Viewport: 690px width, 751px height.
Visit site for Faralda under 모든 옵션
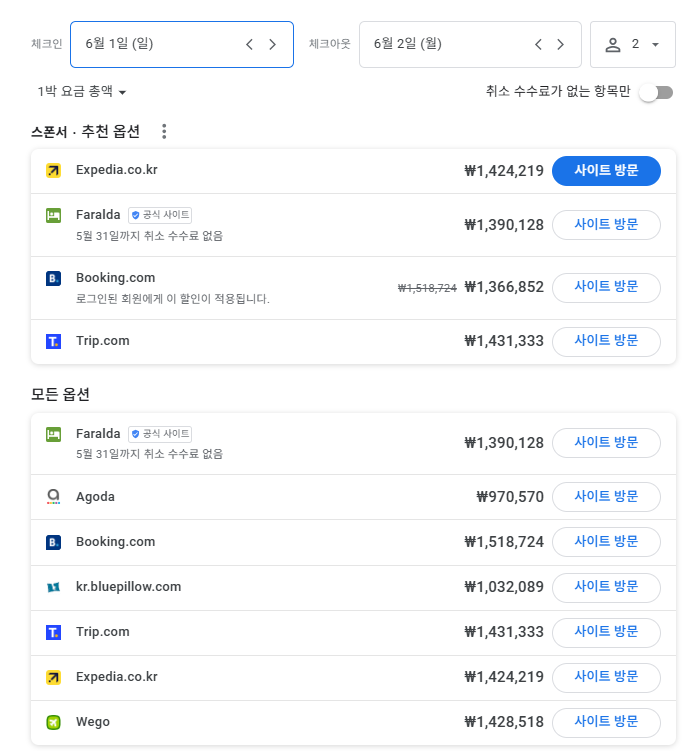click(606, 443)
